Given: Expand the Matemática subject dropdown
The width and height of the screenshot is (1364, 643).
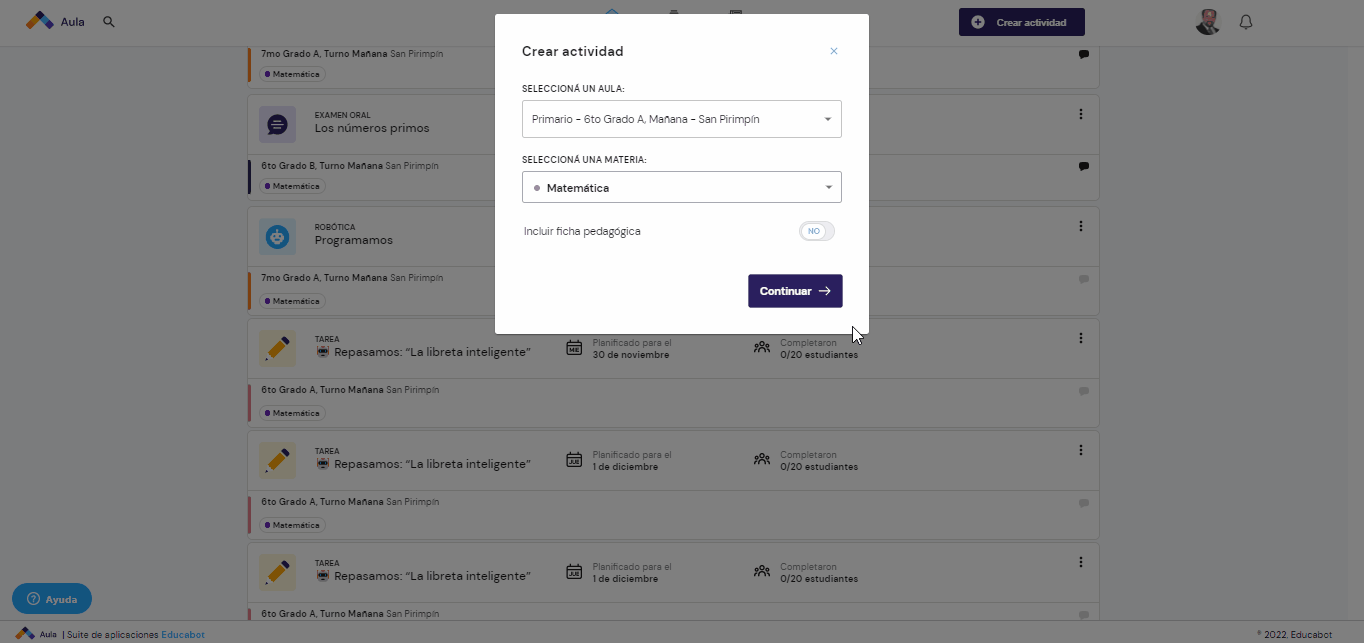Looking at the screenshot, I should pos(682,187).
